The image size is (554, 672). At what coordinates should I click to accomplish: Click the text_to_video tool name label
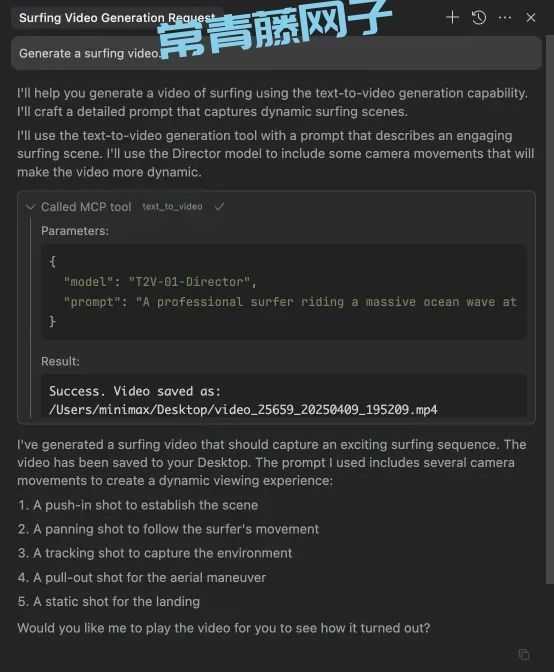click(172, 207)
